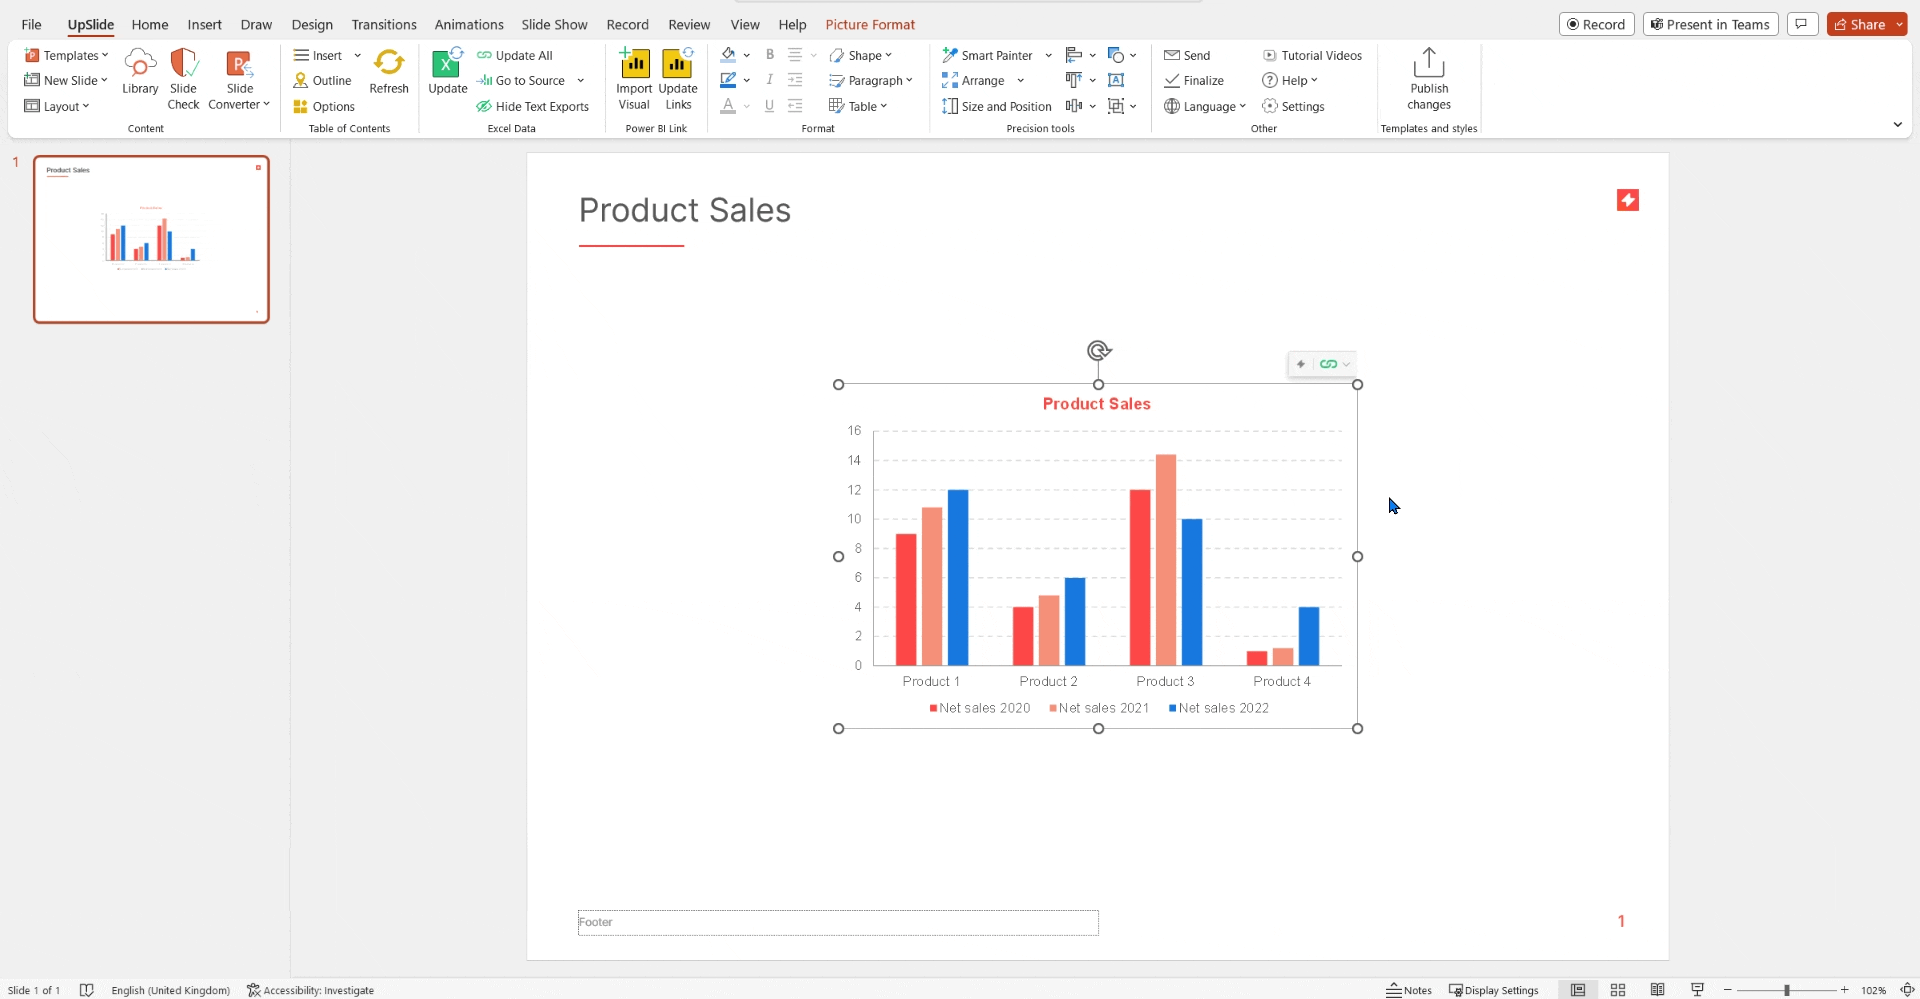The image size is (1920, 999).
Task: Switch to the Picture Format tab
Action: [871, 24]
